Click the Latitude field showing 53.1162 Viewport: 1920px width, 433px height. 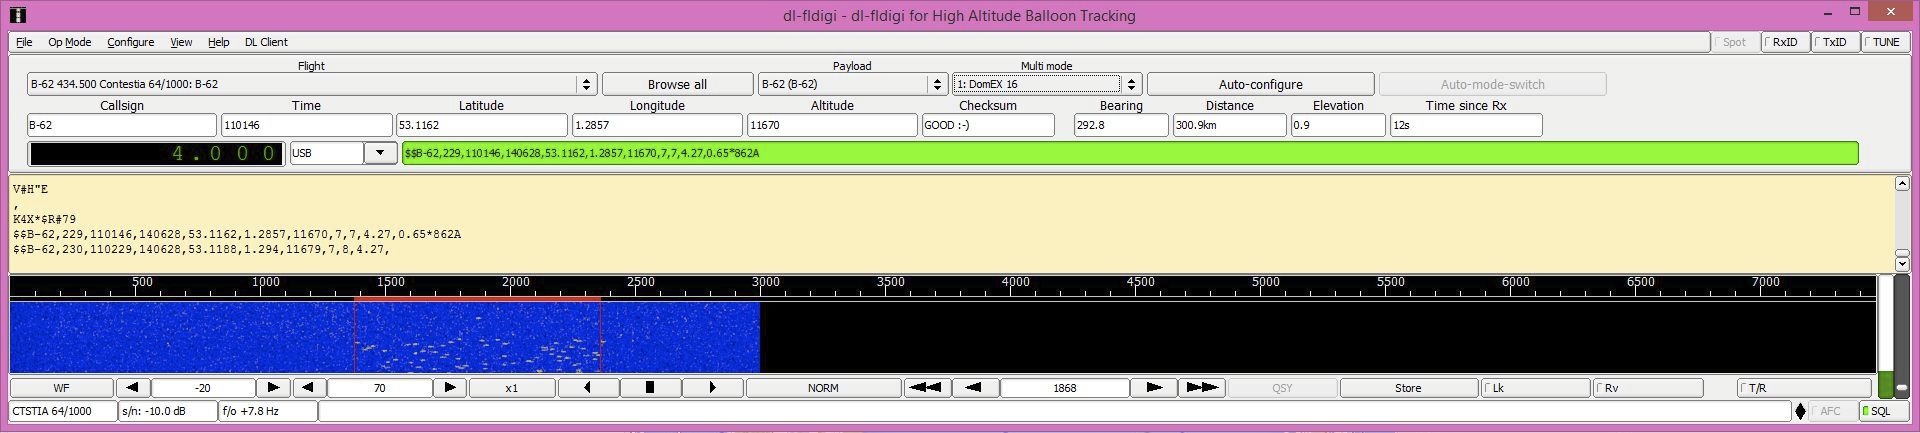pyautogui.click(x=481, y=125)
